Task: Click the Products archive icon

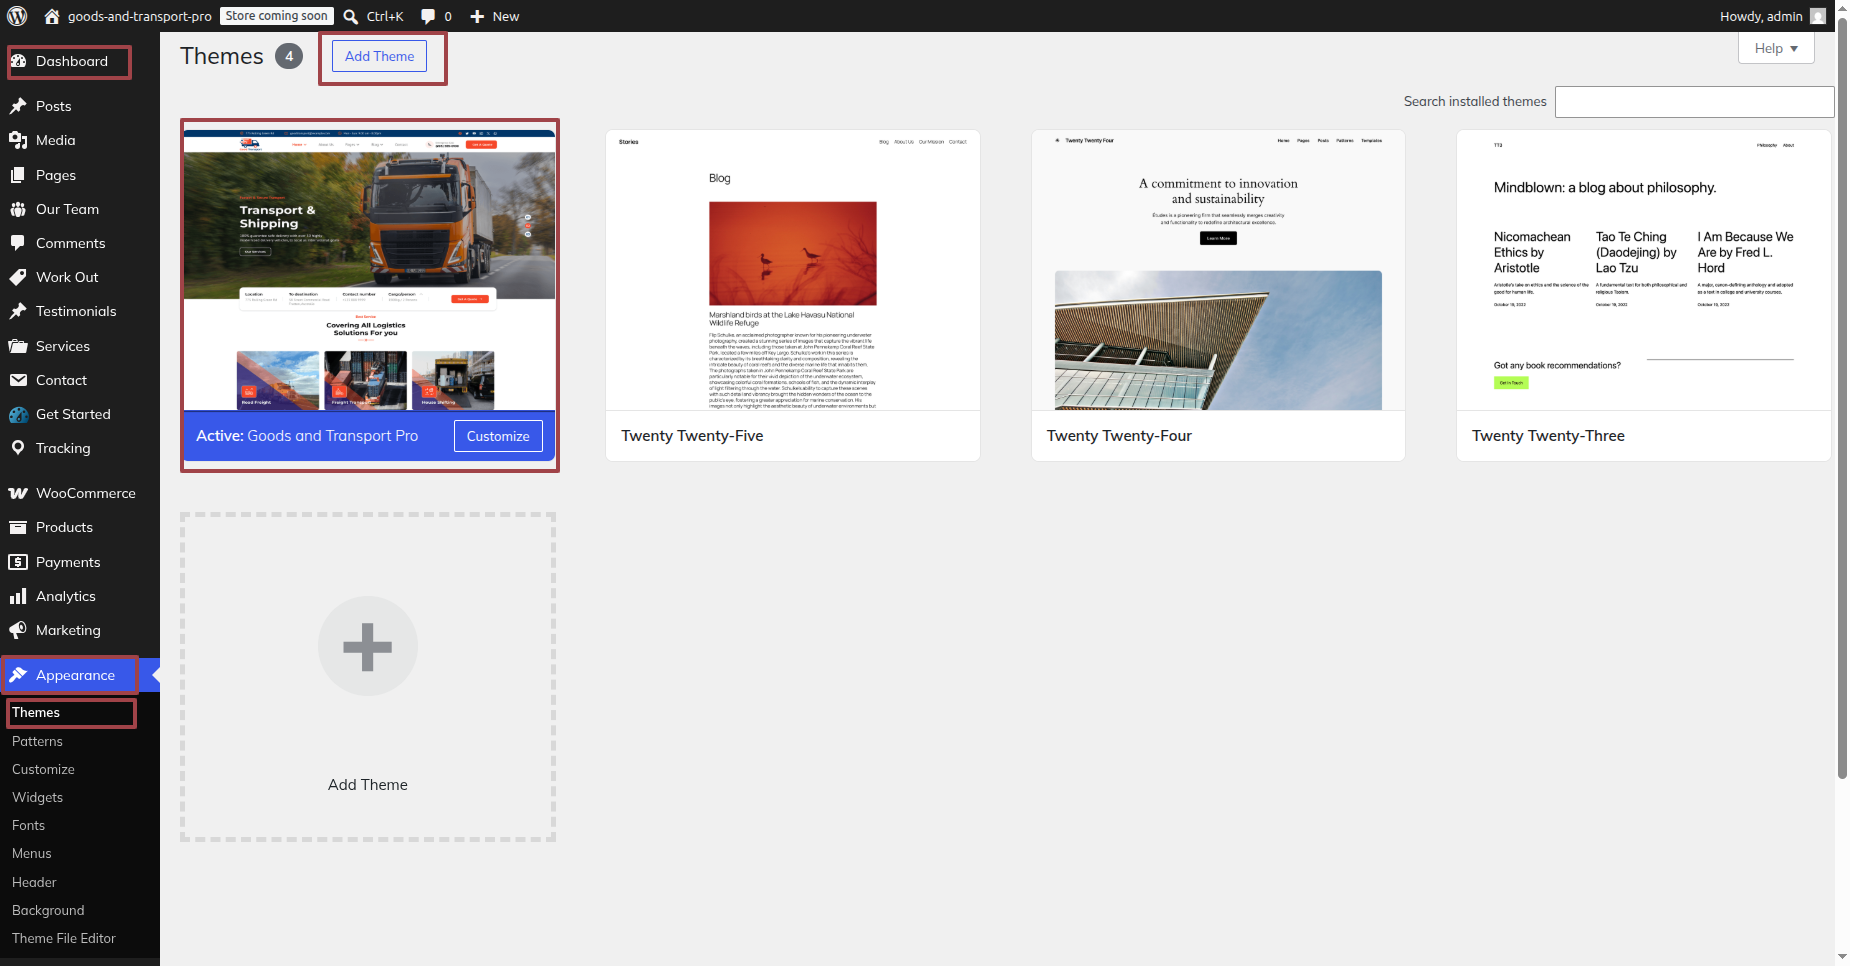Action: (18, 527)
